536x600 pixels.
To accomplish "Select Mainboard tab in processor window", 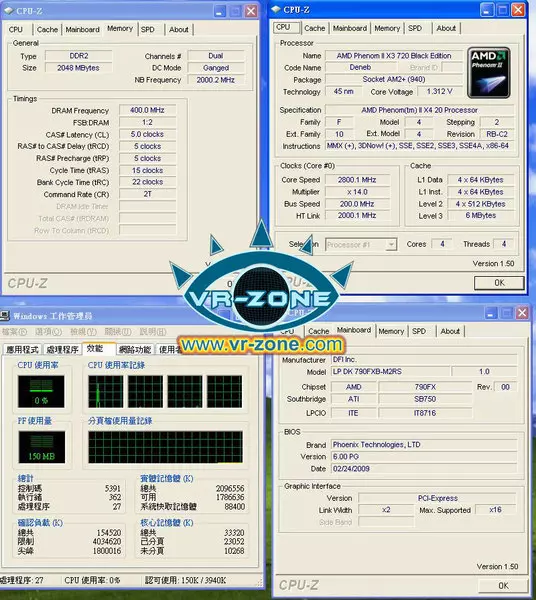I will pyautogui.click(x=350, y=28).
